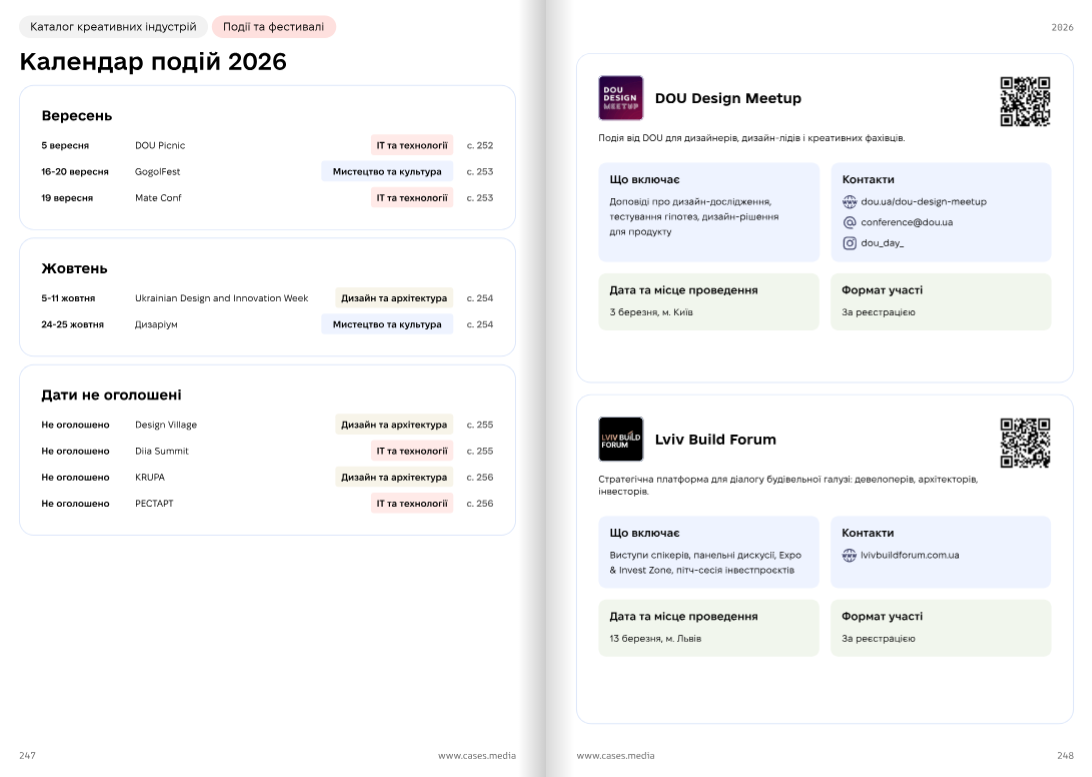
Task: Click the QR code for Lviv Build Forum
Action: 1025,443
